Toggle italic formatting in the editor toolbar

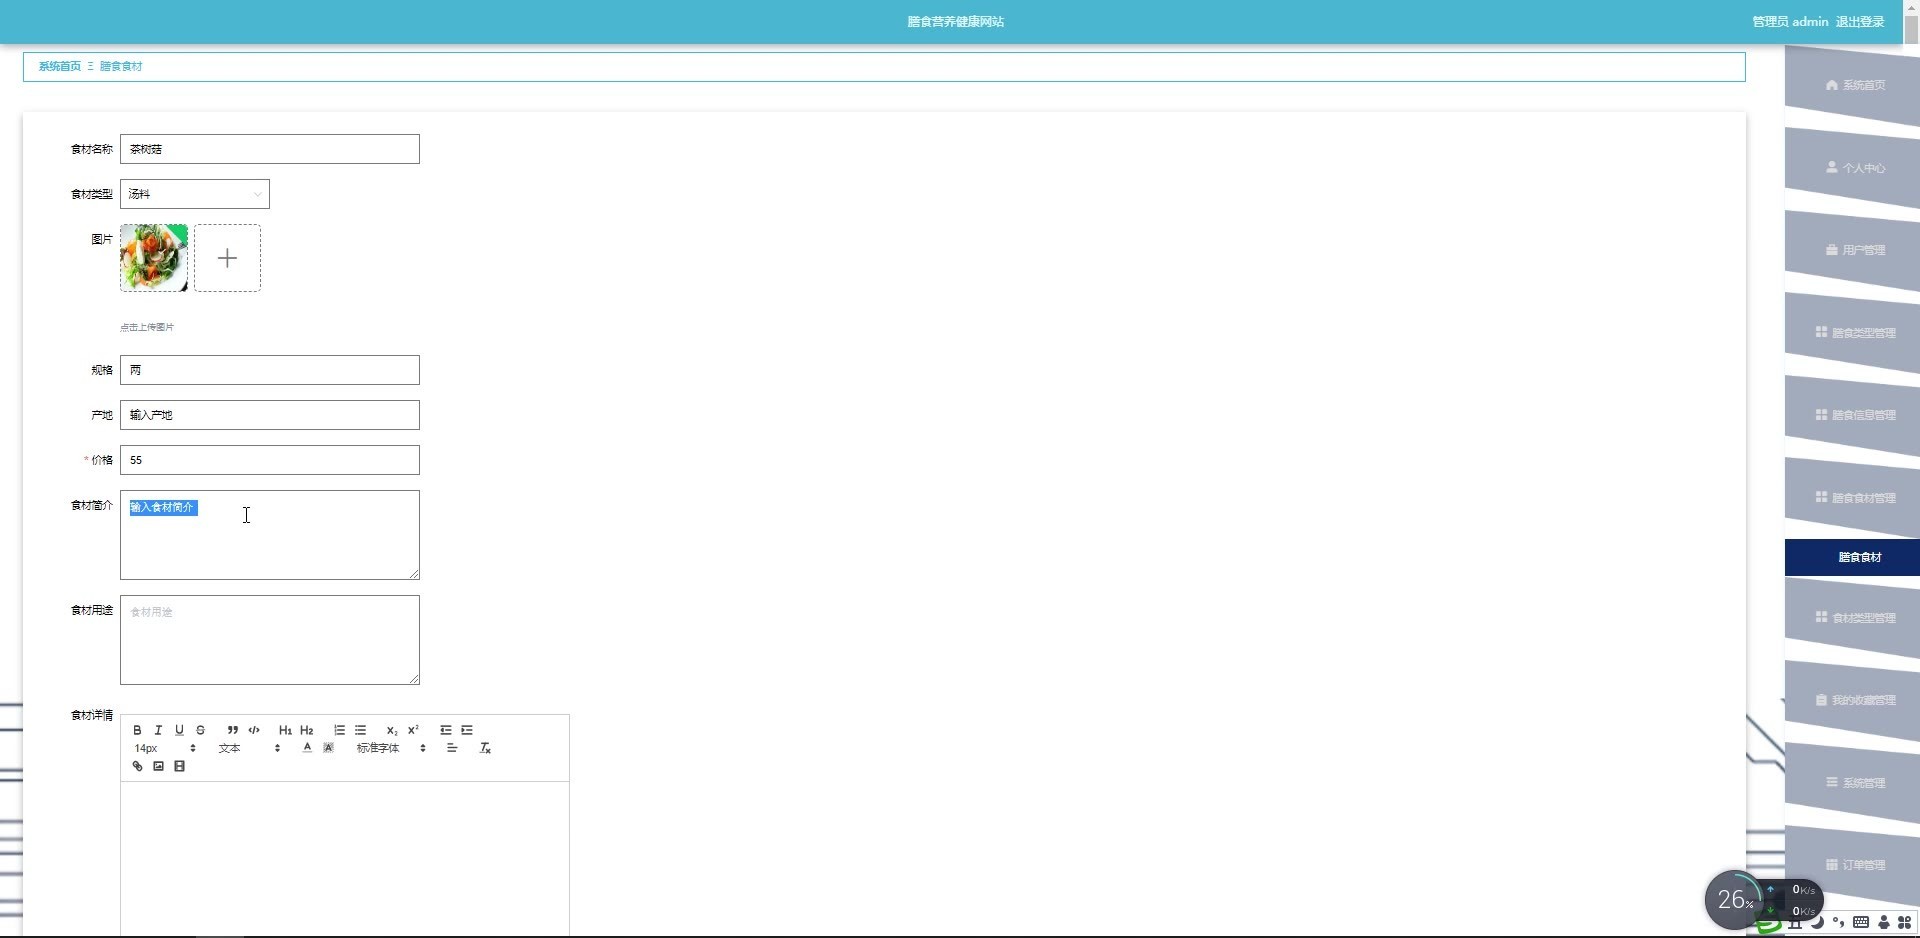click(x=158, y=730)
